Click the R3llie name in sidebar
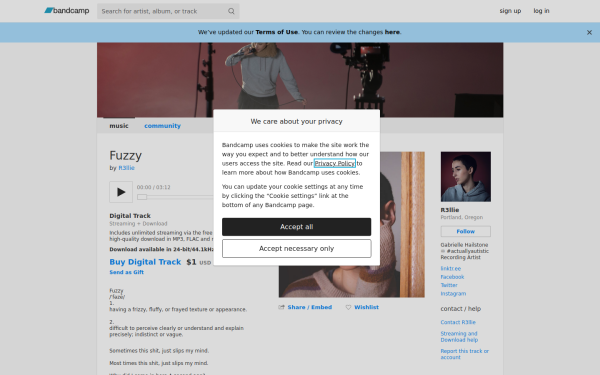Viewport: 600px width, 375px height. click(x=450, y=210)
